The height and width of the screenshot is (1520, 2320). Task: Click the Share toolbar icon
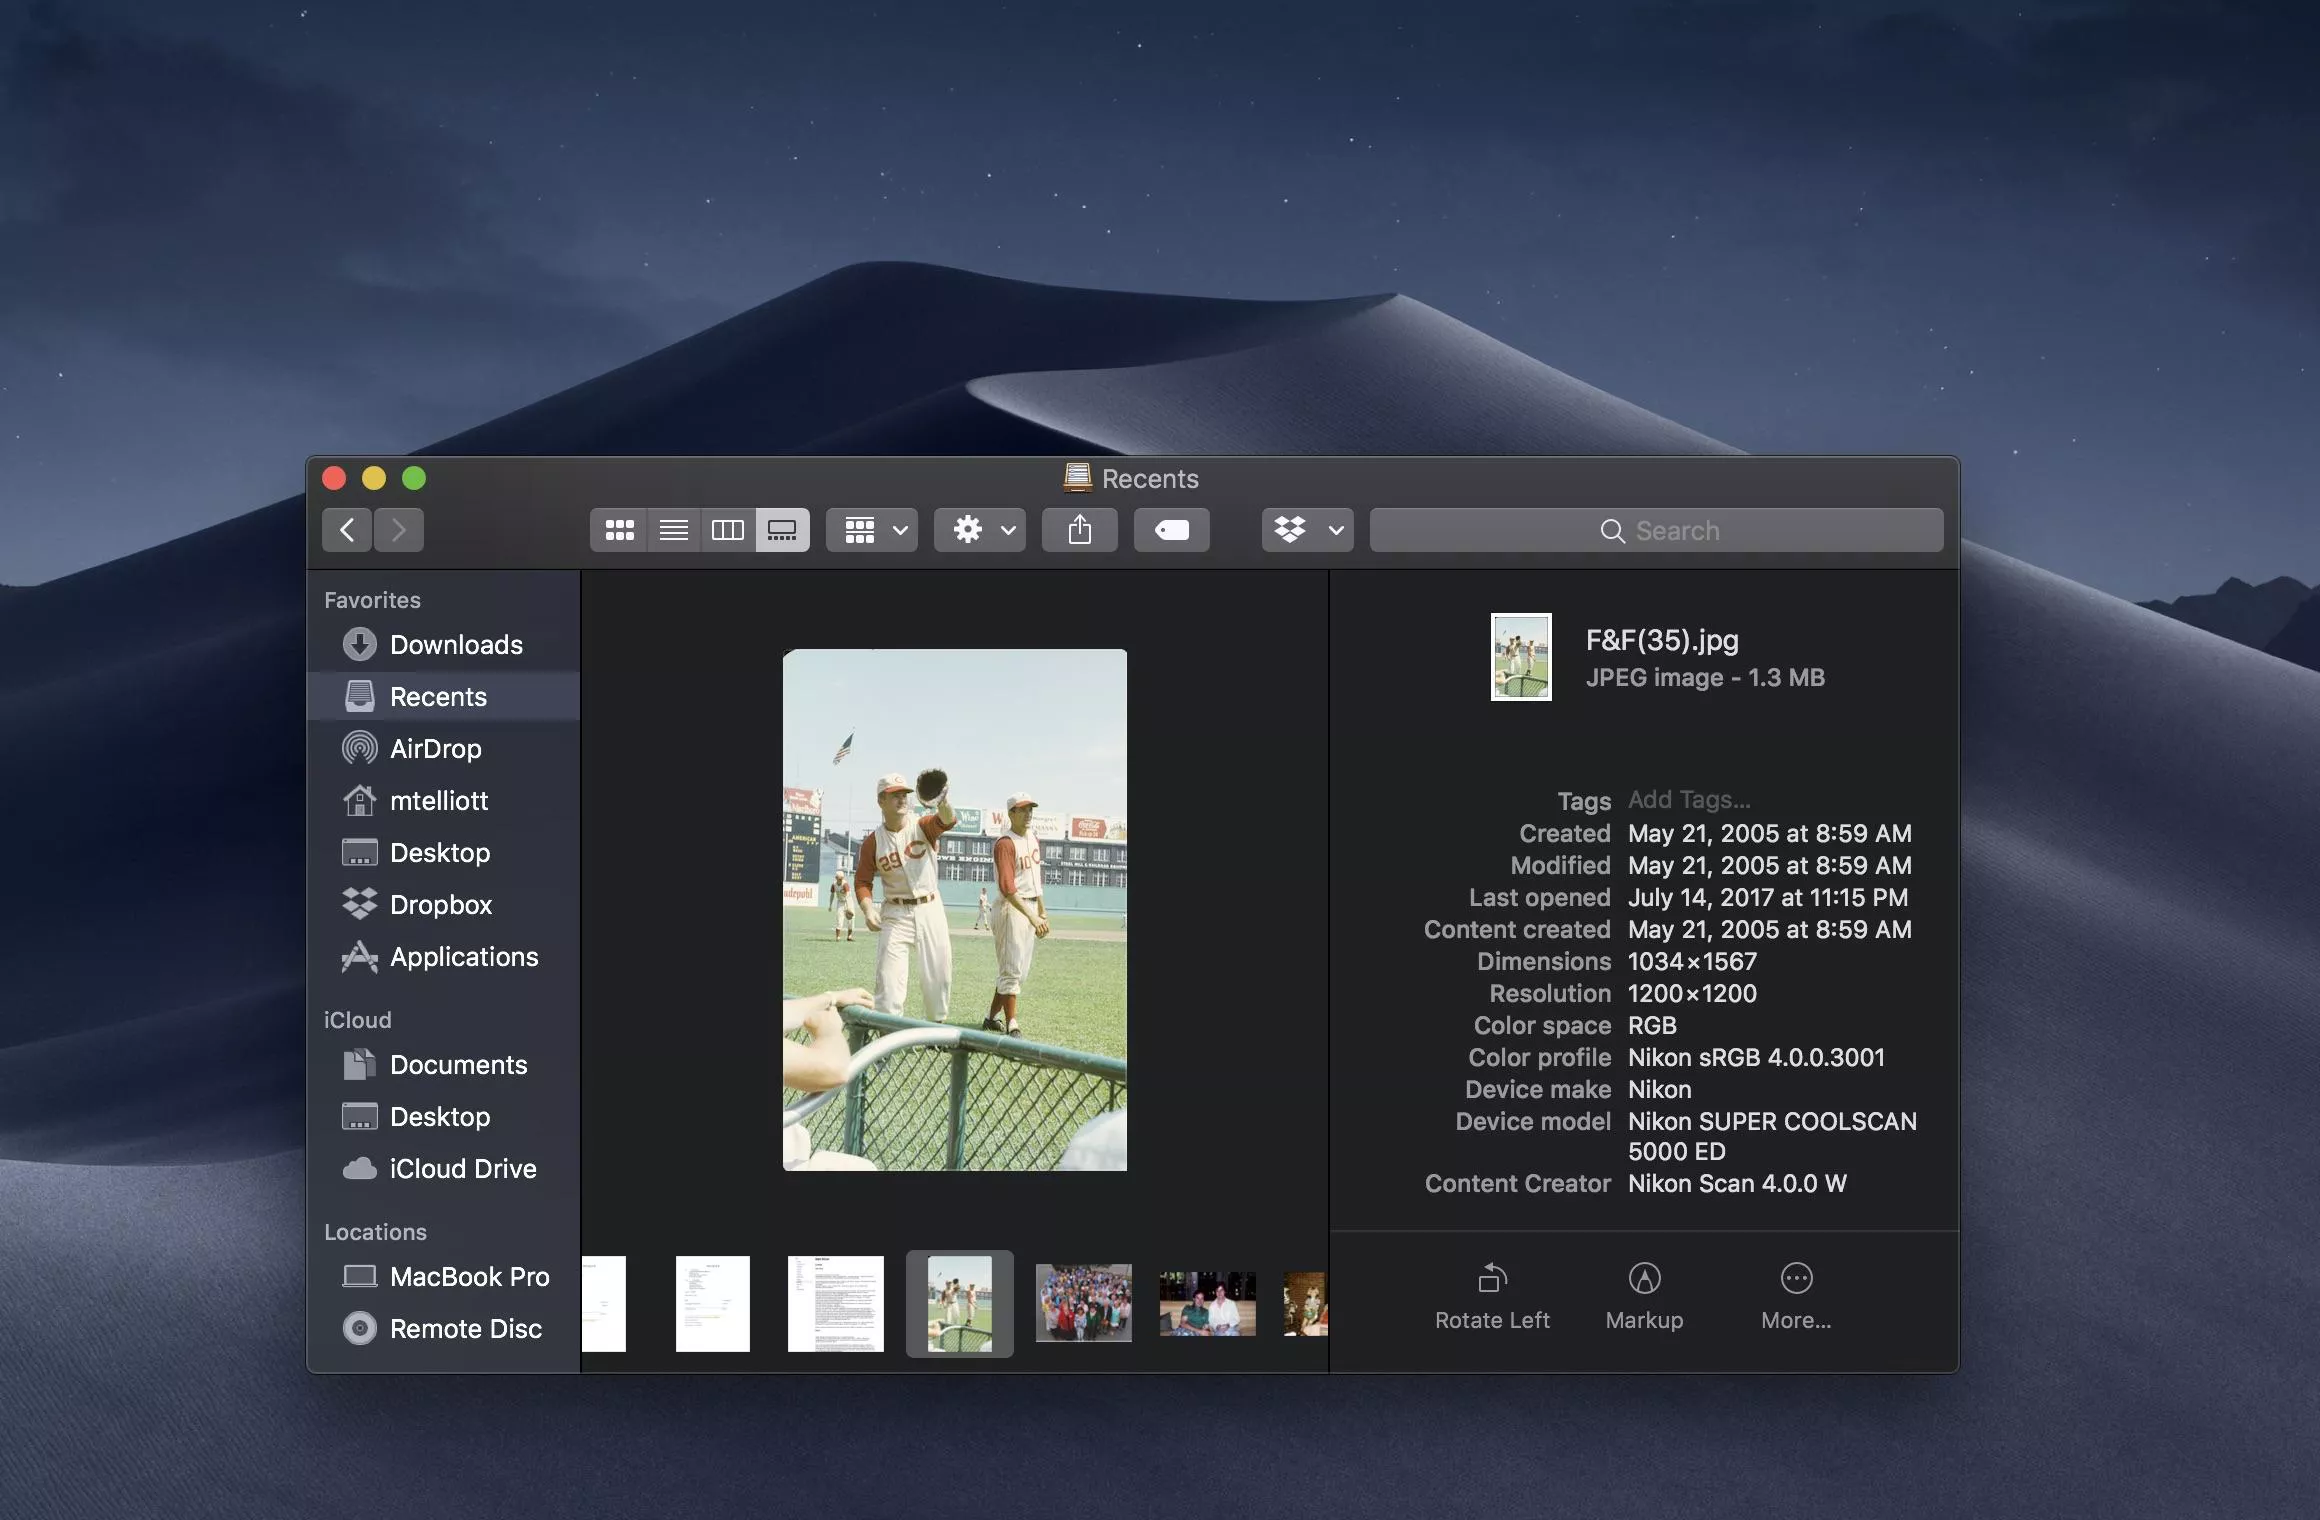[x=1079, y=530]
